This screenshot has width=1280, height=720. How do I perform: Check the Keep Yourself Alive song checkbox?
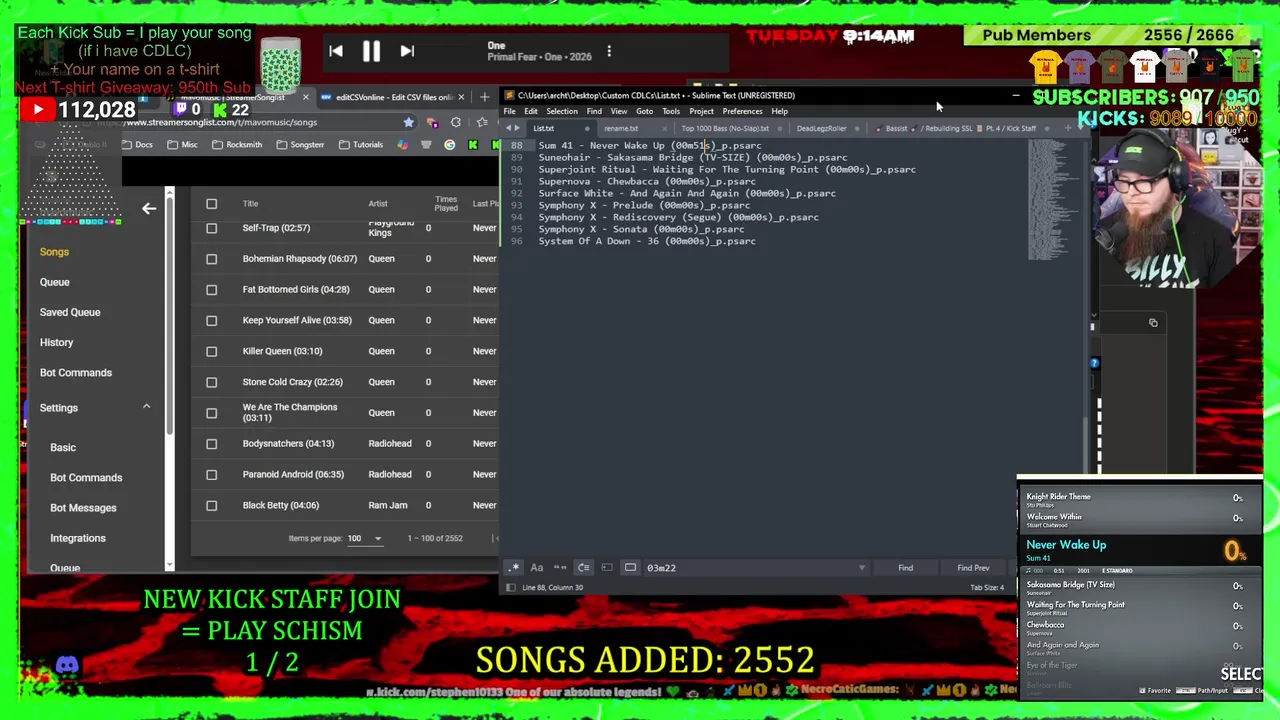[x=211, y=320]
